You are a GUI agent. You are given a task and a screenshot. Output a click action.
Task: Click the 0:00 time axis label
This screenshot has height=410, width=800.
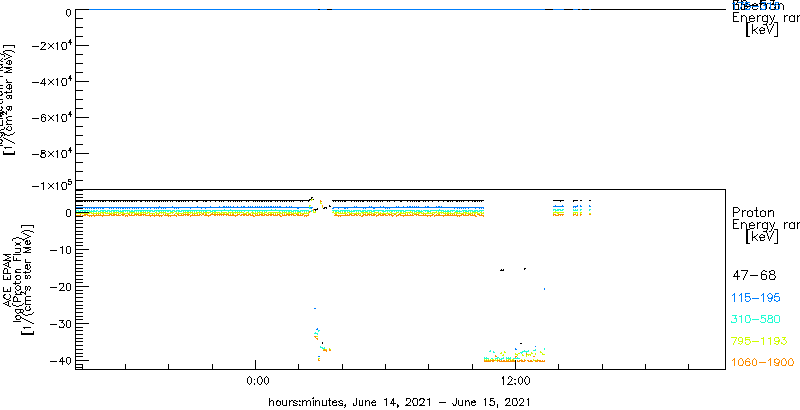[257, 381]
